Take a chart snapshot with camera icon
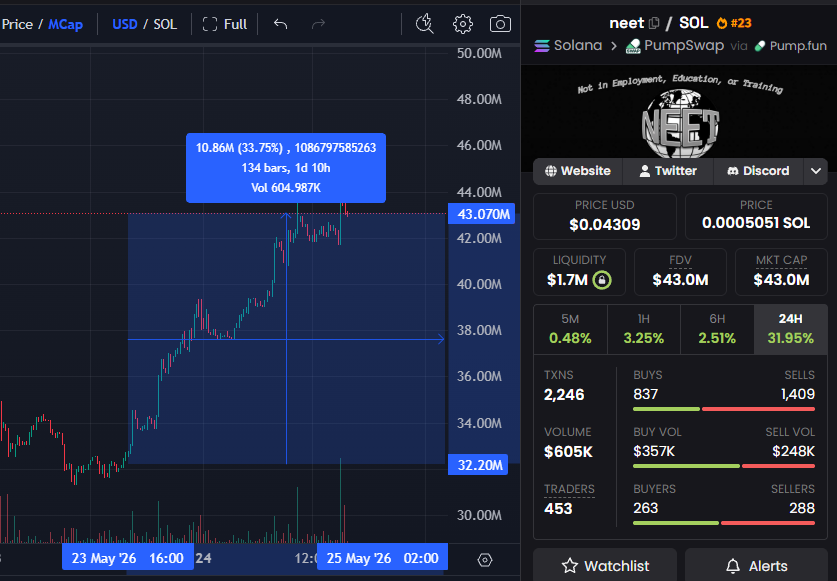Viewport: 837px width, 581px height. (500, 24)
